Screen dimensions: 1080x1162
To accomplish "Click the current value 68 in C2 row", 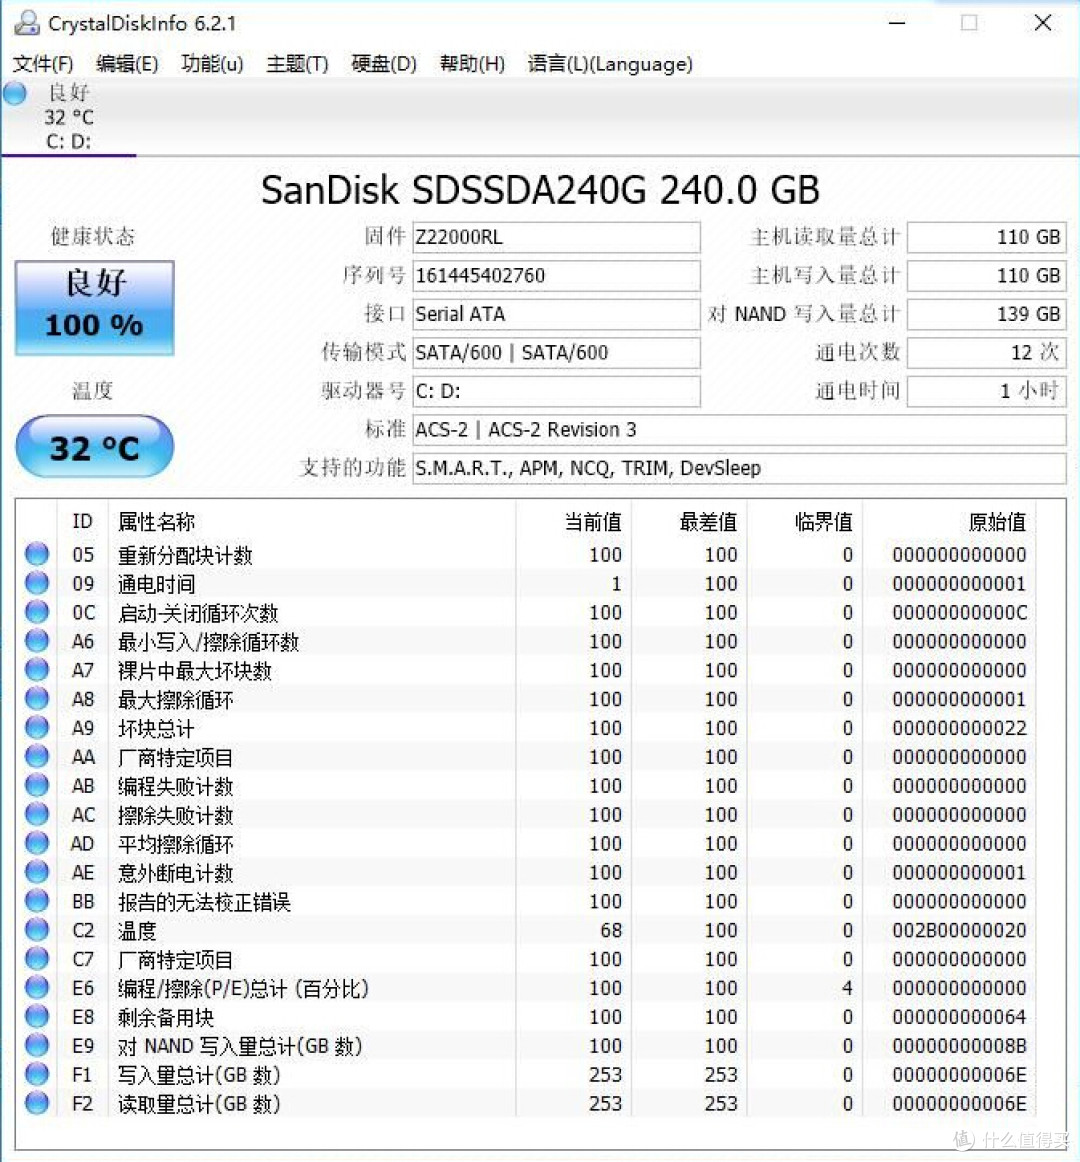I will (x=611, y=930).
